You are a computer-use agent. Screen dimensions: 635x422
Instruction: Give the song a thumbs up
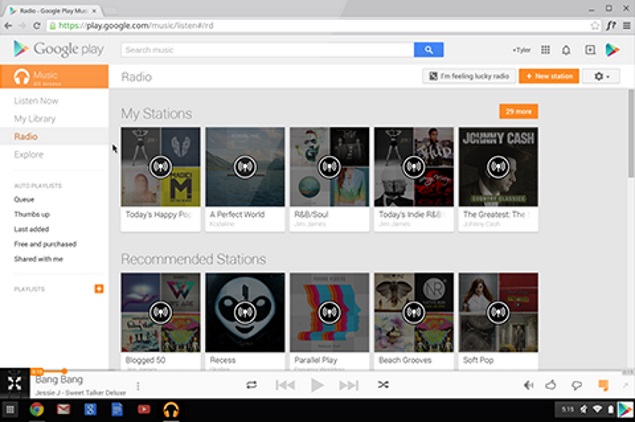click(551, 385)
